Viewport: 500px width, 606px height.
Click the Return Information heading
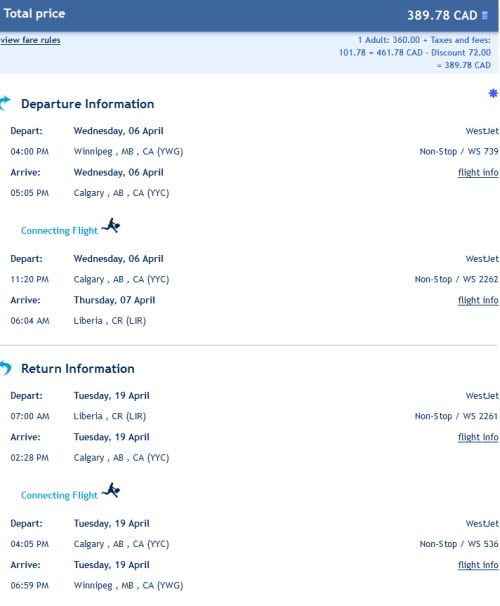click(78, 369)
